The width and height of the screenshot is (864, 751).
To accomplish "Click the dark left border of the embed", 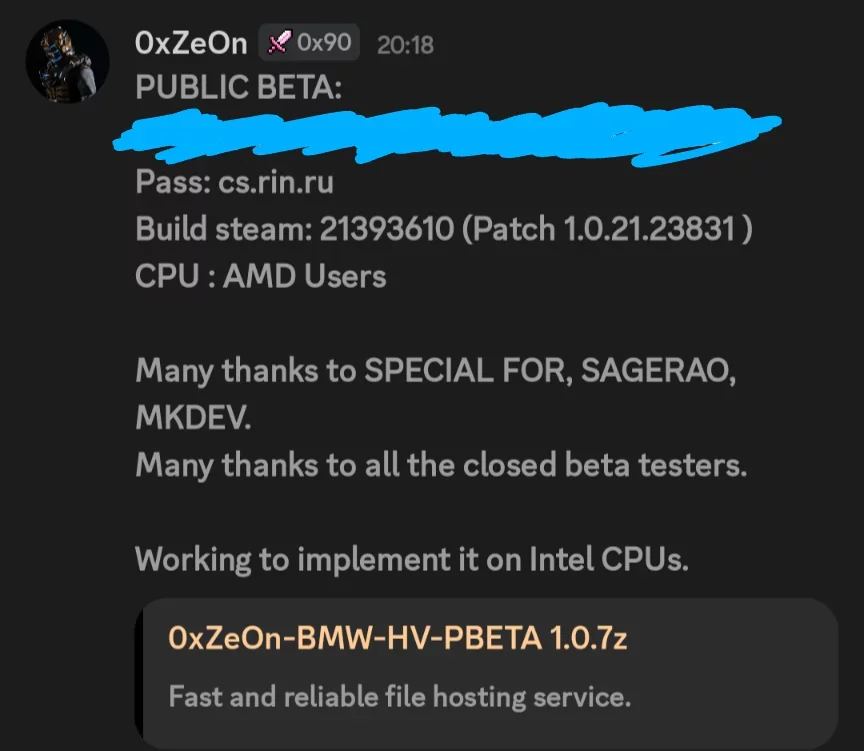I will tap(138, 673).
